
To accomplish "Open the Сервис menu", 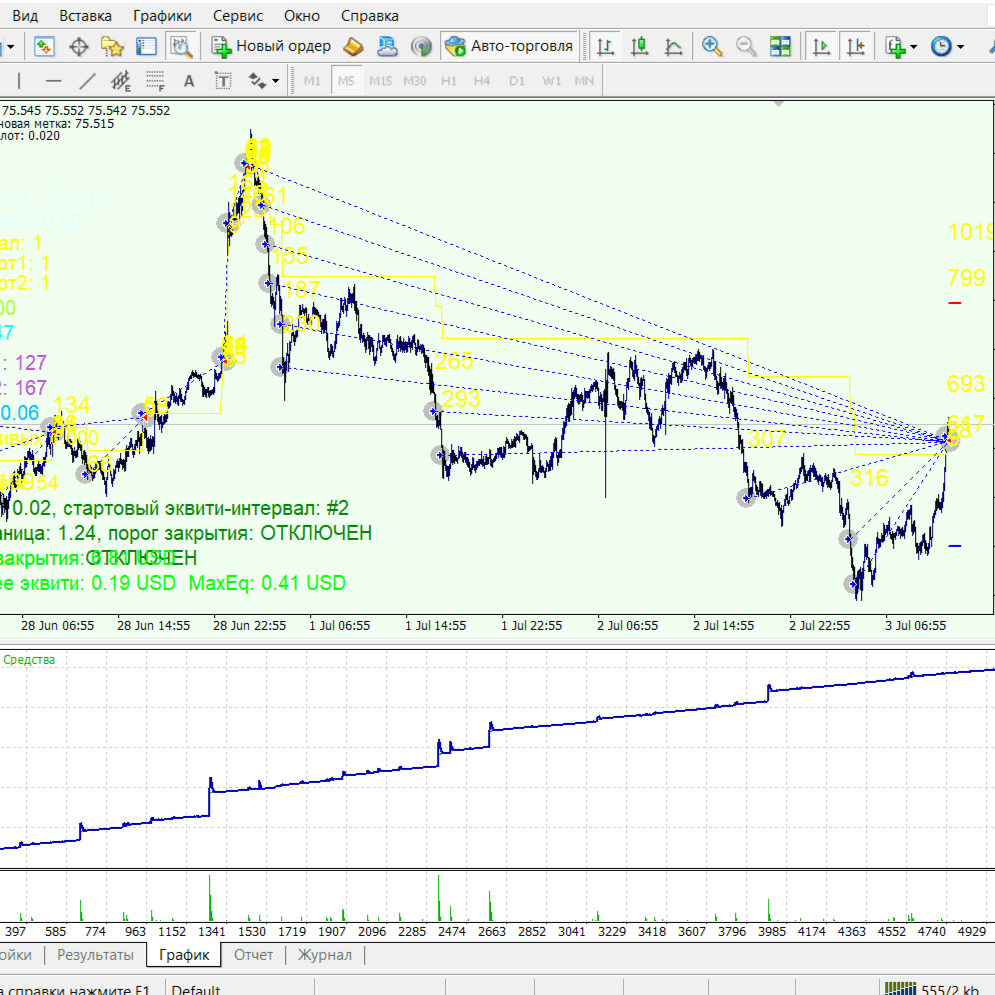I will tap(239, 16).
